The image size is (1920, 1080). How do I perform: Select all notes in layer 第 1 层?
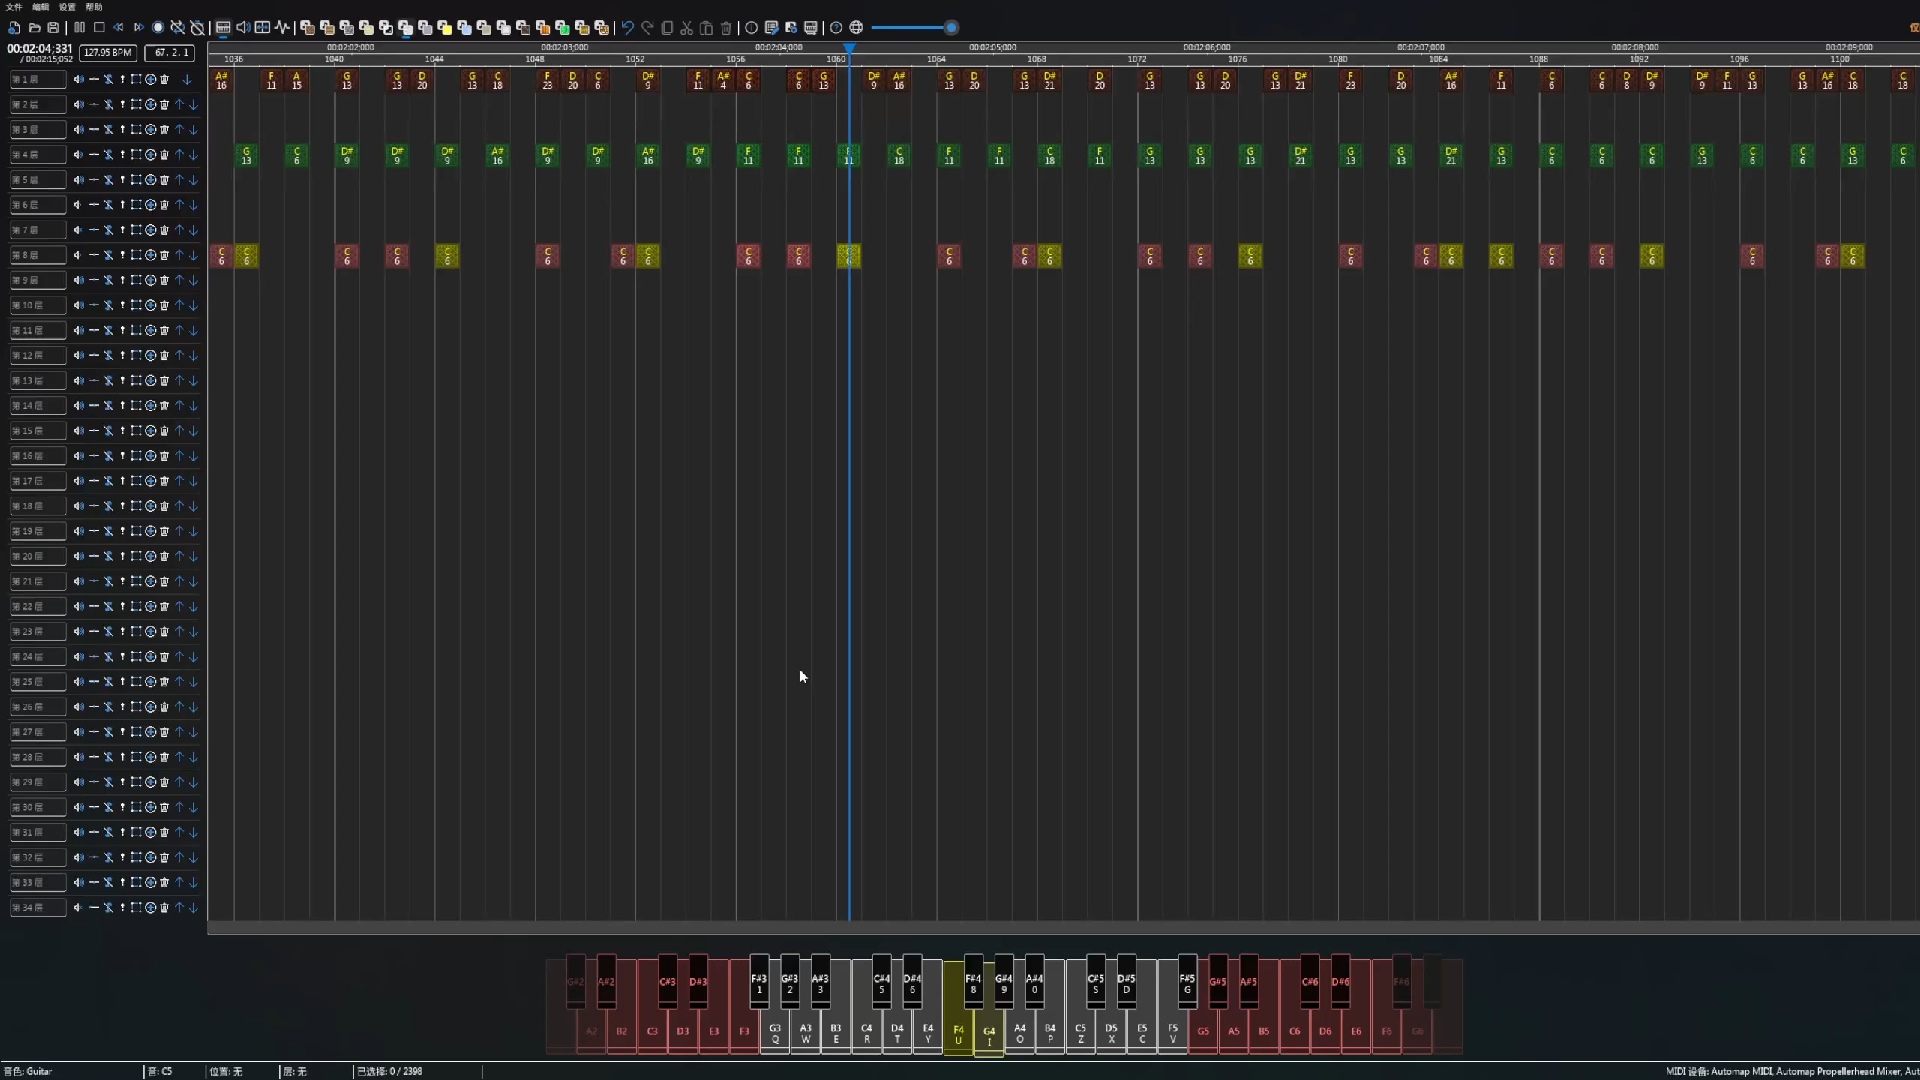point(136,79)
